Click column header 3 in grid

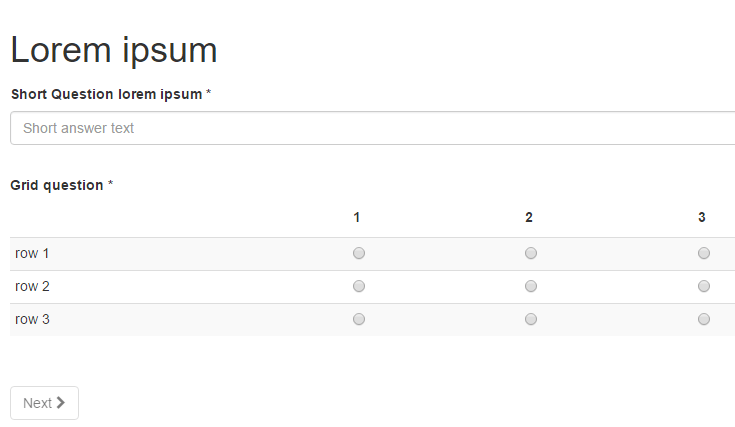pos(702,217)
